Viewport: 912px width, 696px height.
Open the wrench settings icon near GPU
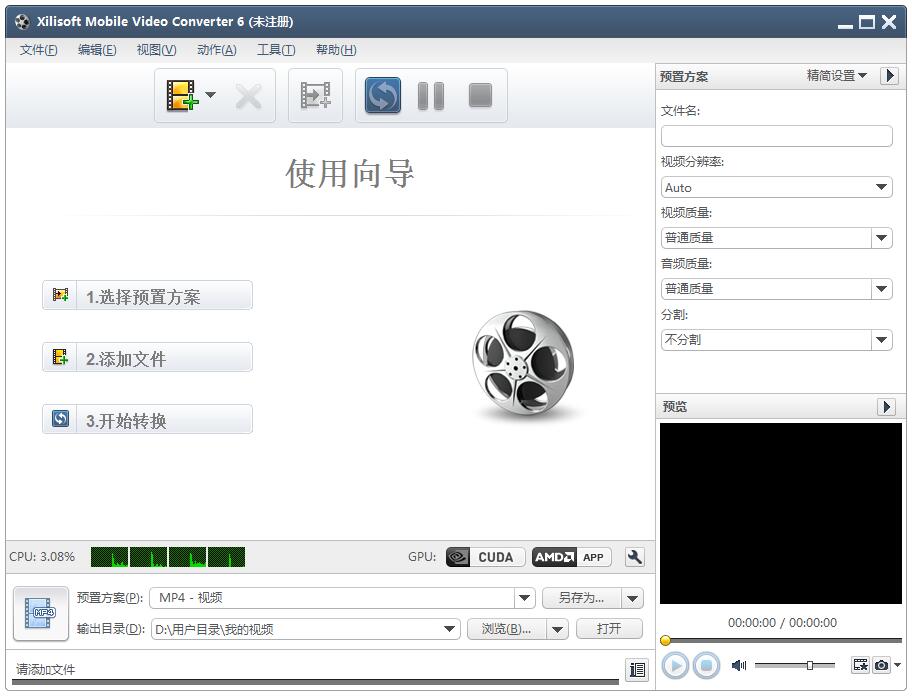[634, 557]
